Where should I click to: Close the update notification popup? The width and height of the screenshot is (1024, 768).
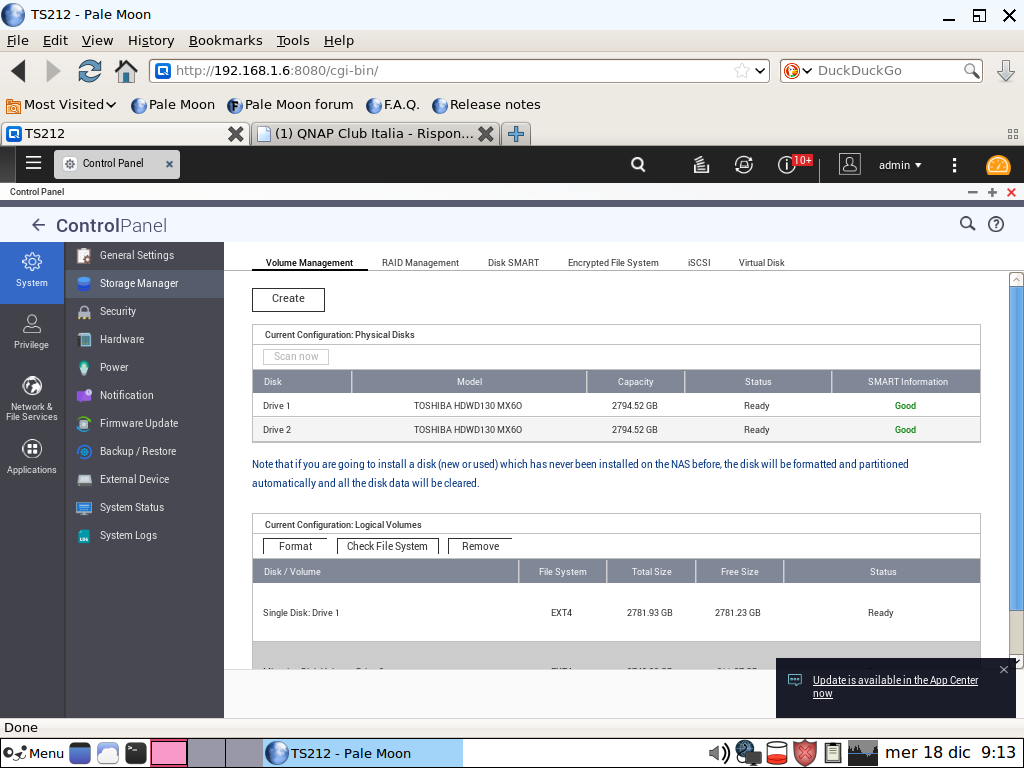[1004, 669]
